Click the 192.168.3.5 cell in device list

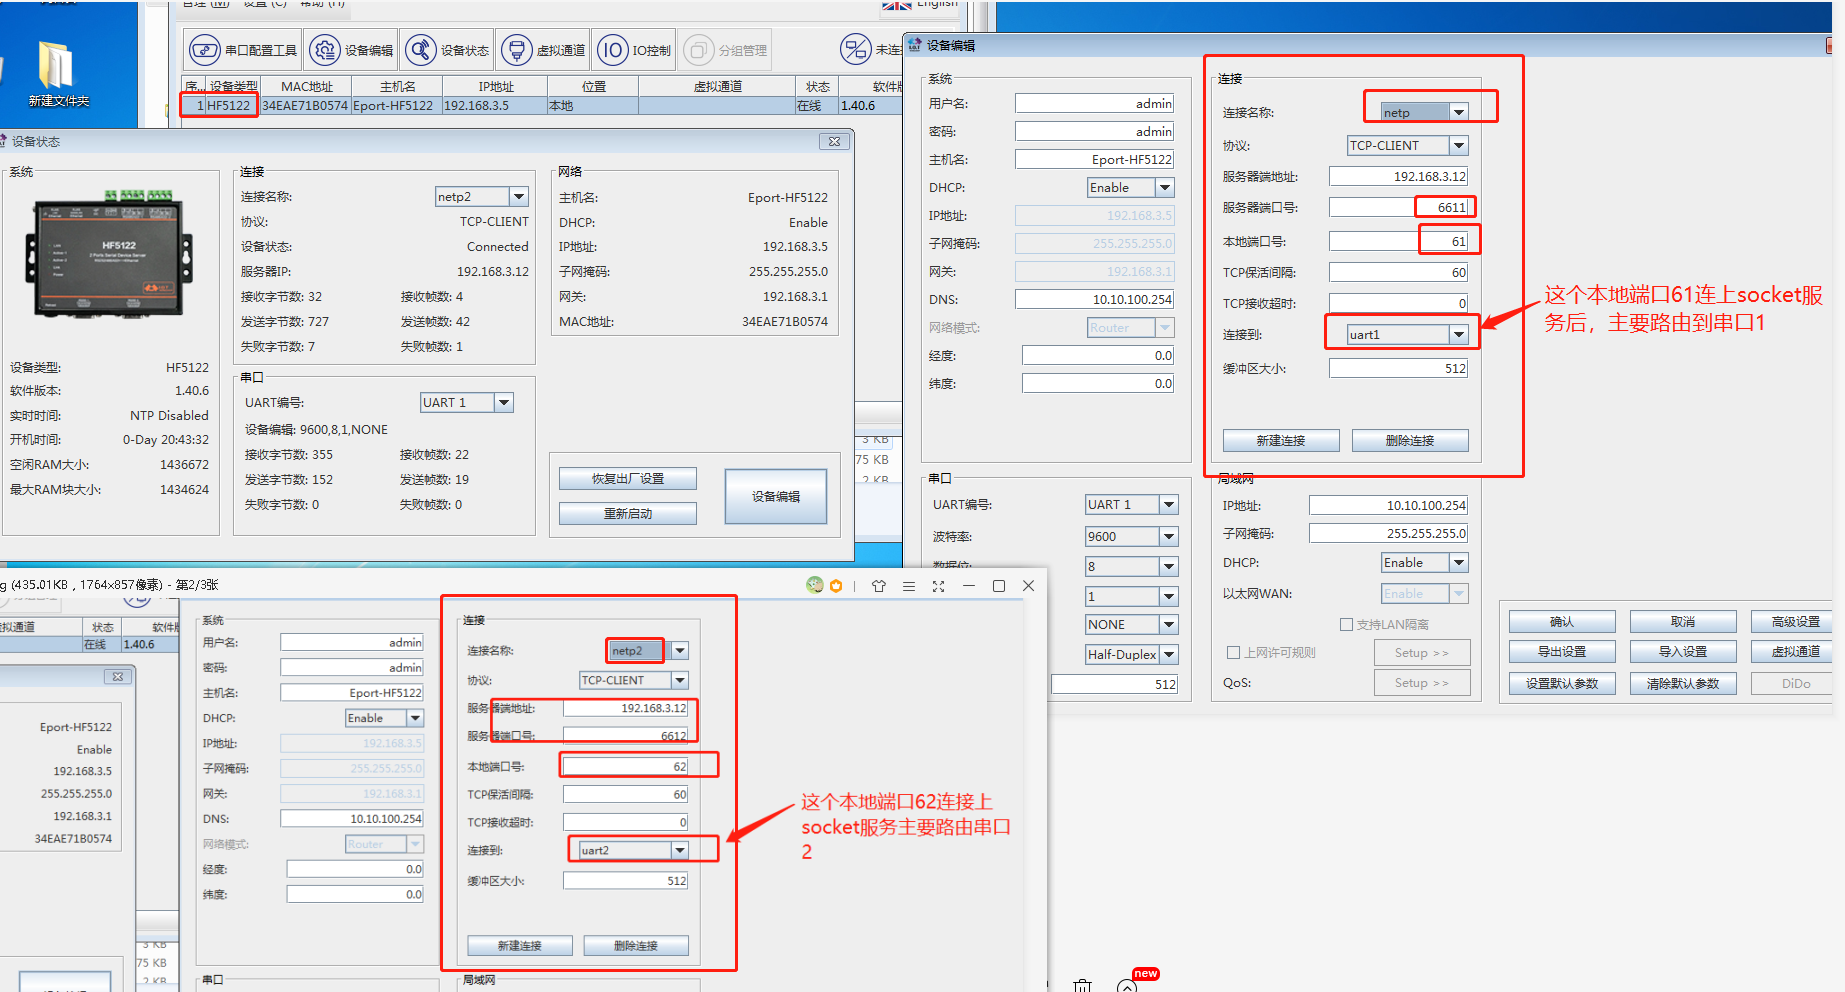point(494,106)
